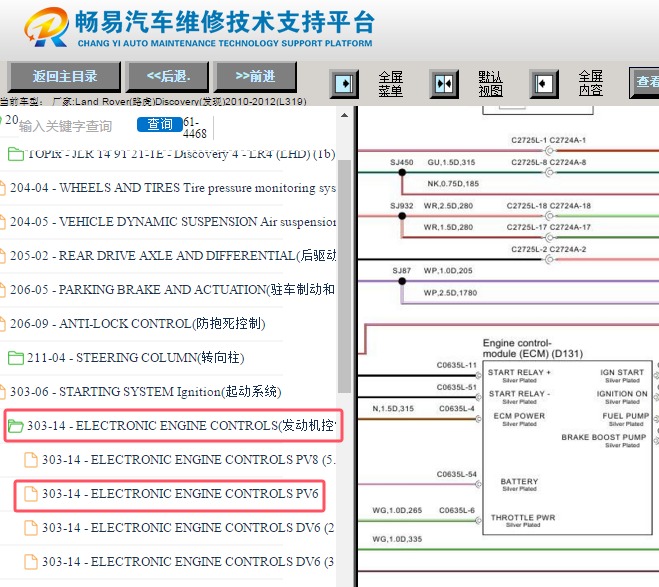Click the document icon beside DV6 (2 entry

click(31, 528)
